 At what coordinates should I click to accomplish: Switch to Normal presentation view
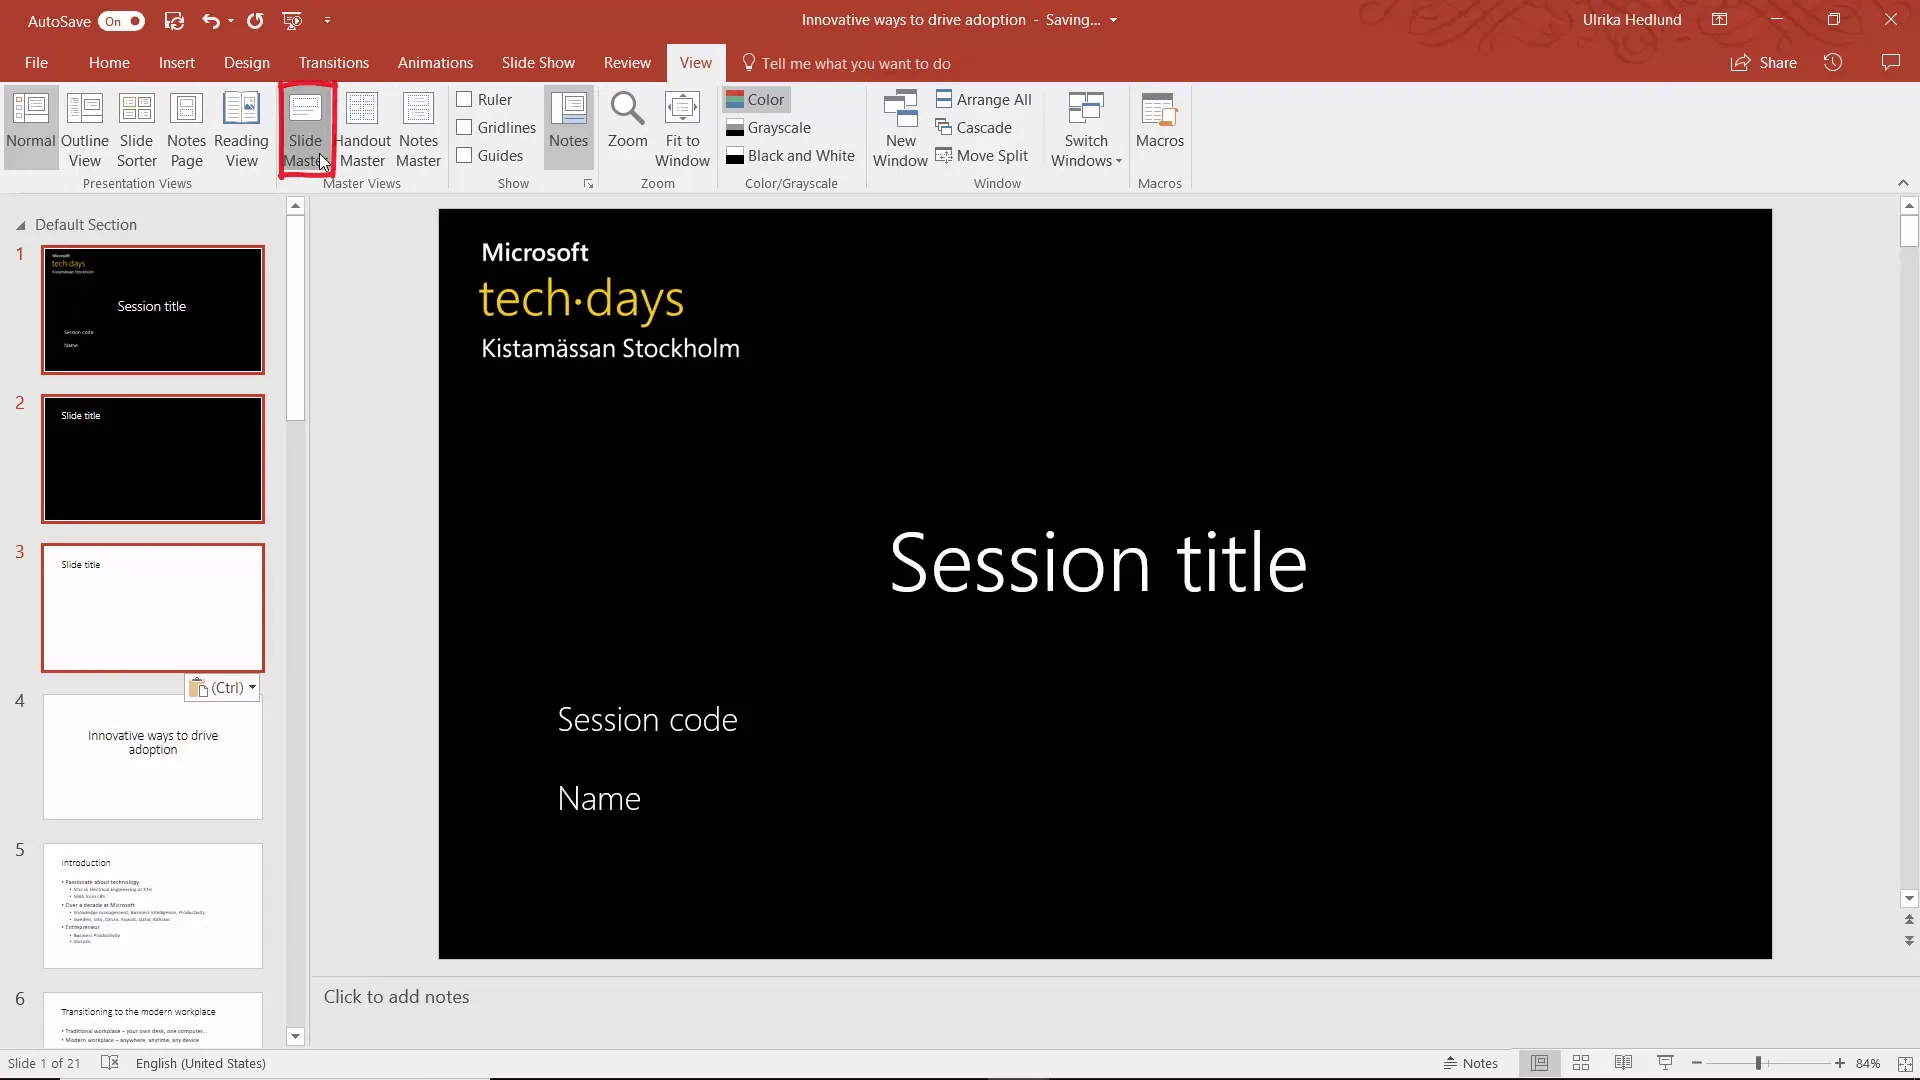point(31,128)
